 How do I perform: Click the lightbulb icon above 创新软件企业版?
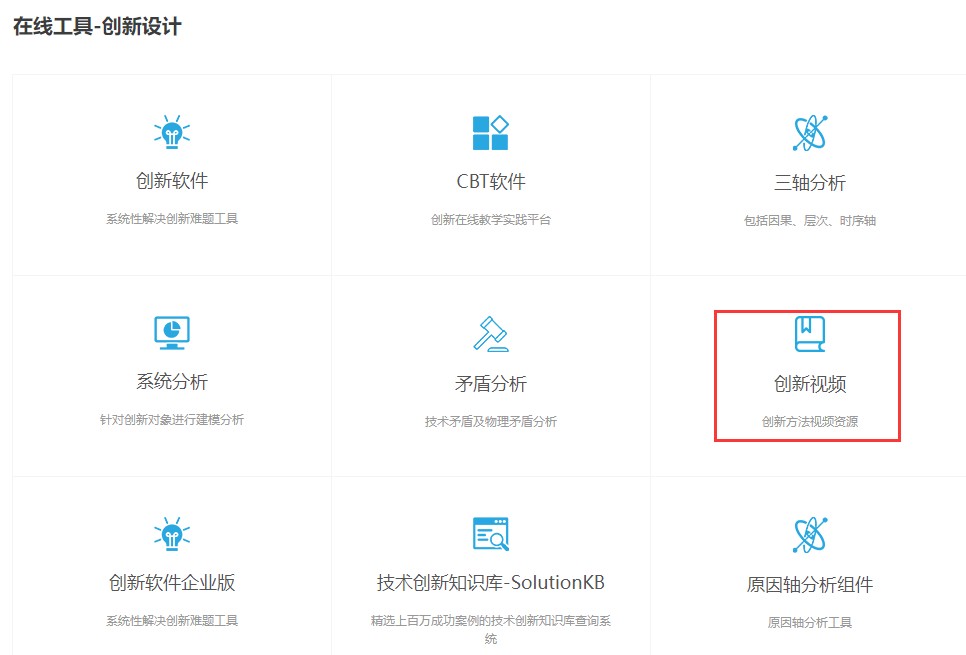click(x=172, y=534)
